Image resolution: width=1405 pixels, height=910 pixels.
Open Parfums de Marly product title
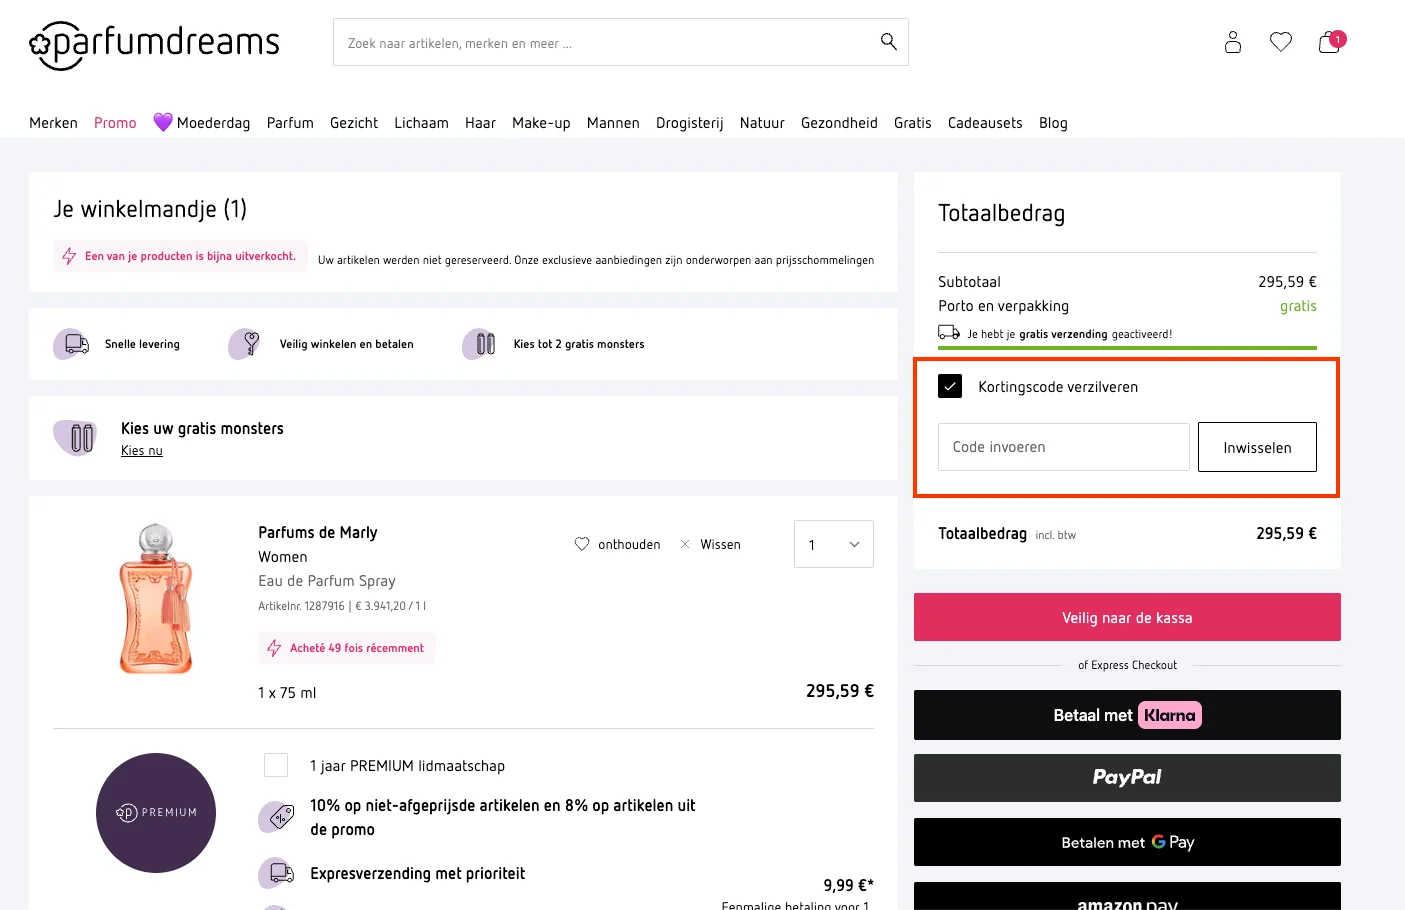click(318, 533)
